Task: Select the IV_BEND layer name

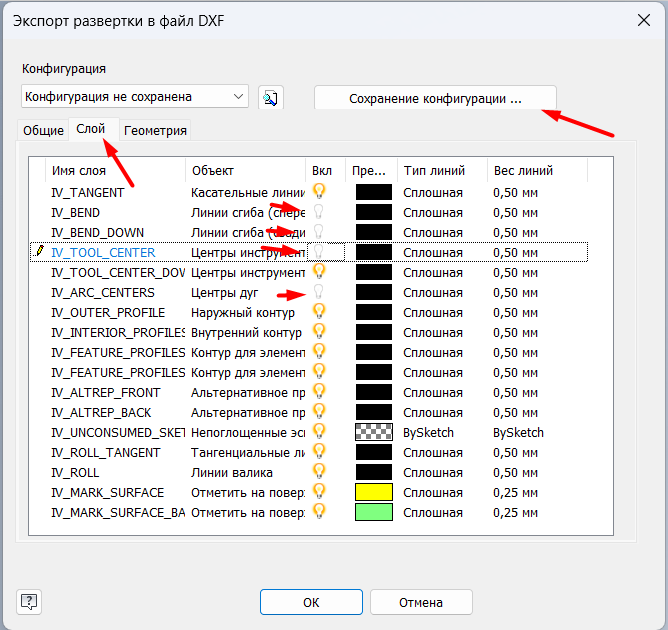Action: click(x=75, y=213)
